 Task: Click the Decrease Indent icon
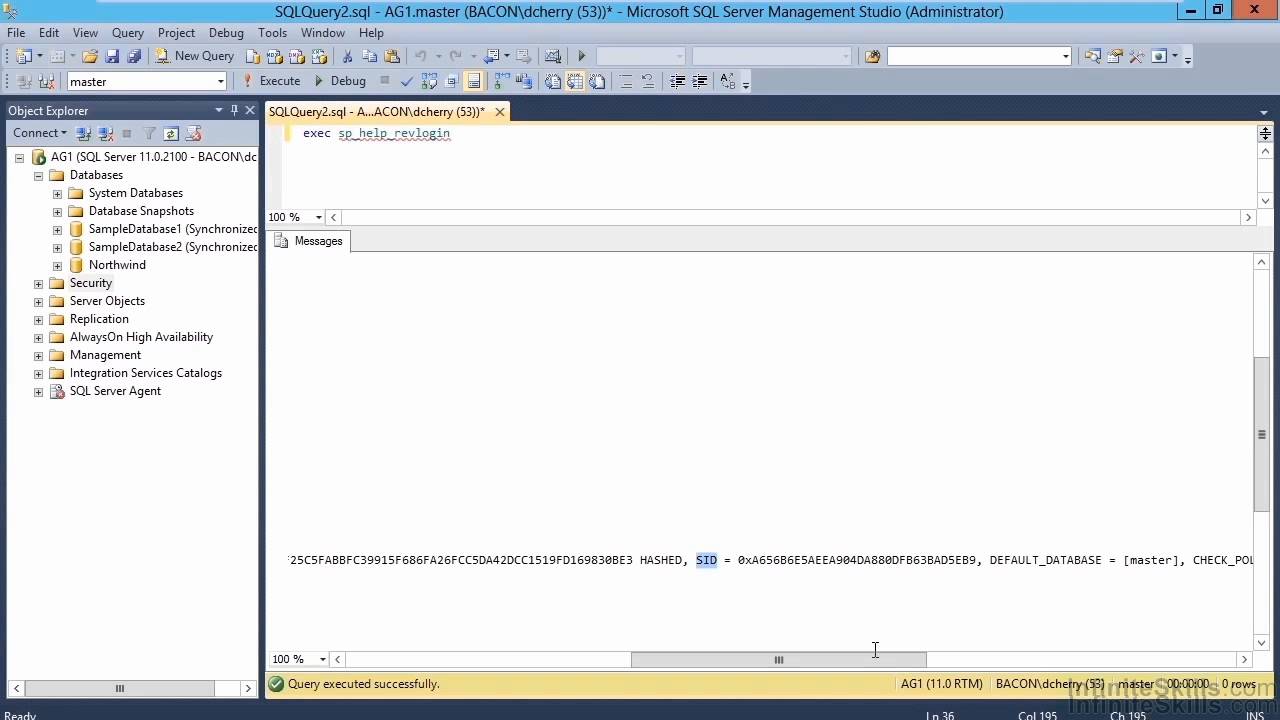pos(677,81)
